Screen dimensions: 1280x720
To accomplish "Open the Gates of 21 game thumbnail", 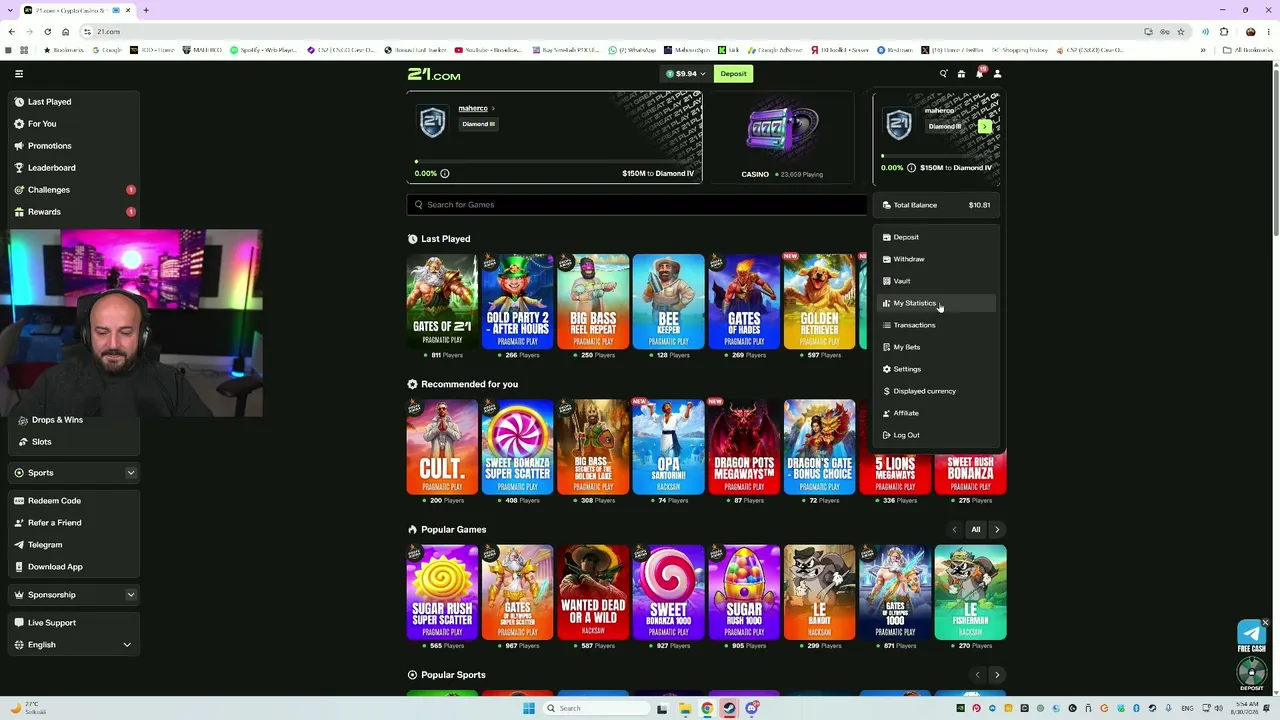I will coord(442,301).
